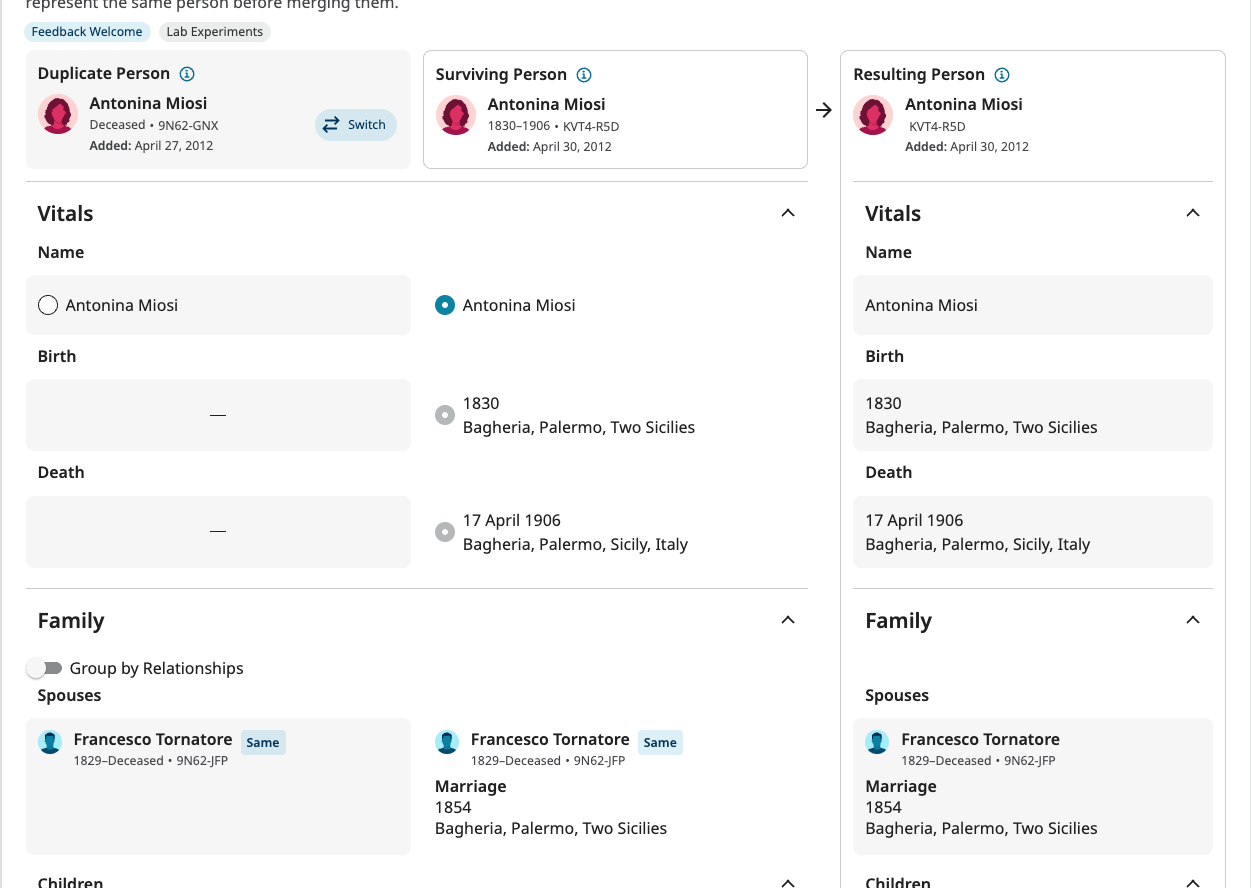
Task: Toggle Group by Relationships switch
Action: pos(44,668)
